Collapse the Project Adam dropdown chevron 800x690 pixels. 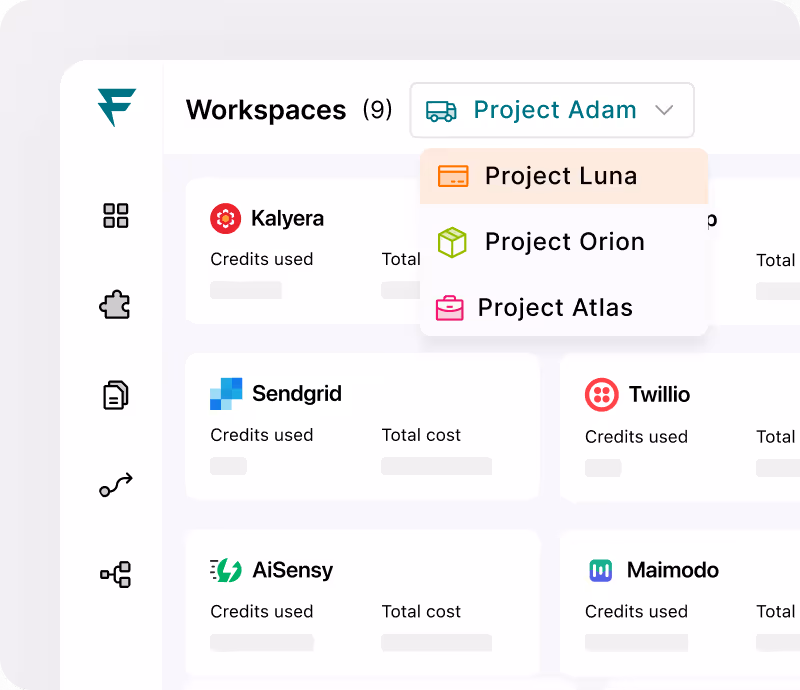[664, 110]
